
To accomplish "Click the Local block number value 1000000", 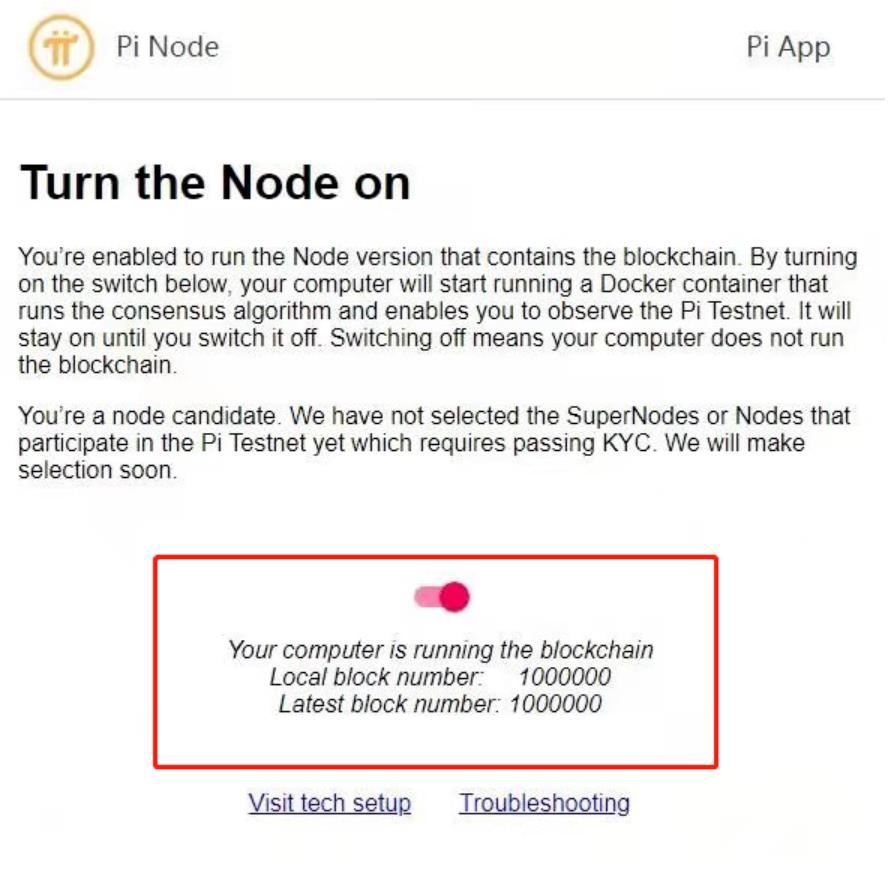I will point(565,677).
